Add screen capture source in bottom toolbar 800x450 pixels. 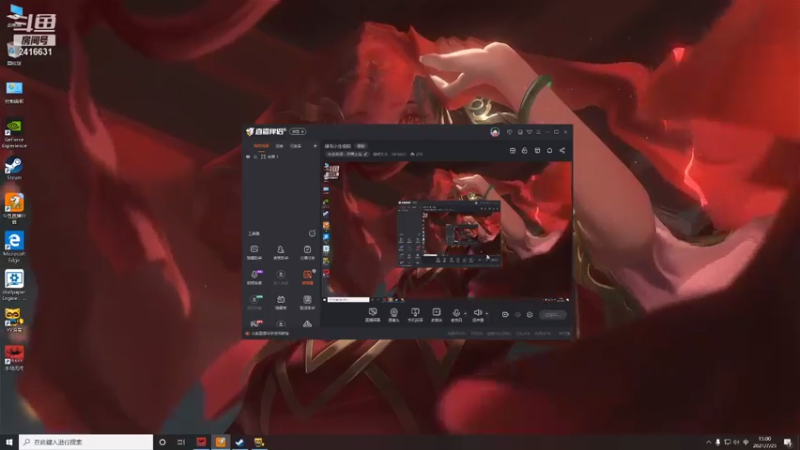pyautogui.click(x=372, y=315)
